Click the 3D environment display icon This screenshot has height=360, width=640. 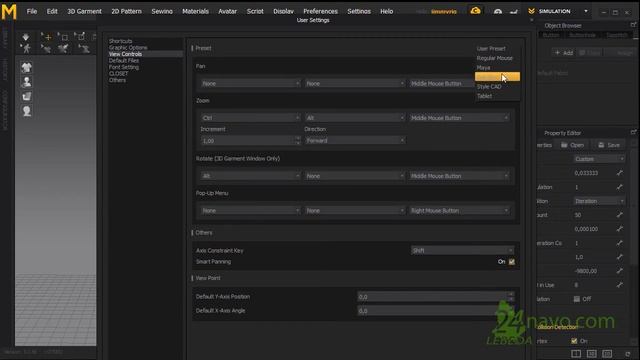(27, 97)
